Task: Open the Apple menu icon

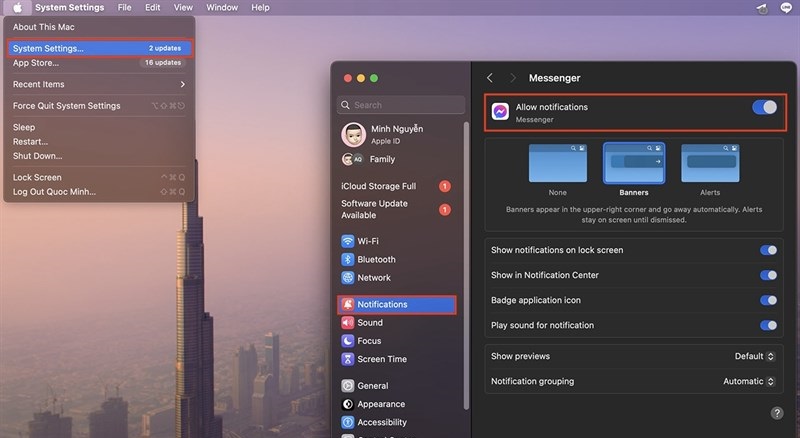Action: click(x=17, y=7)
